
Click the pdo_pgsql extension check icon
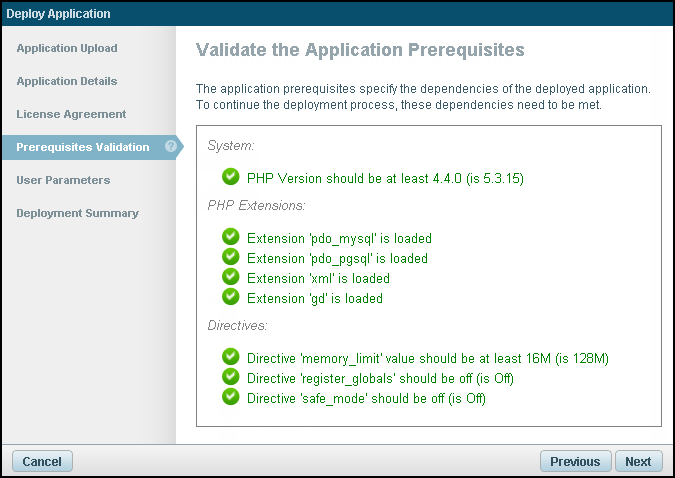click(x=231, y=258)
